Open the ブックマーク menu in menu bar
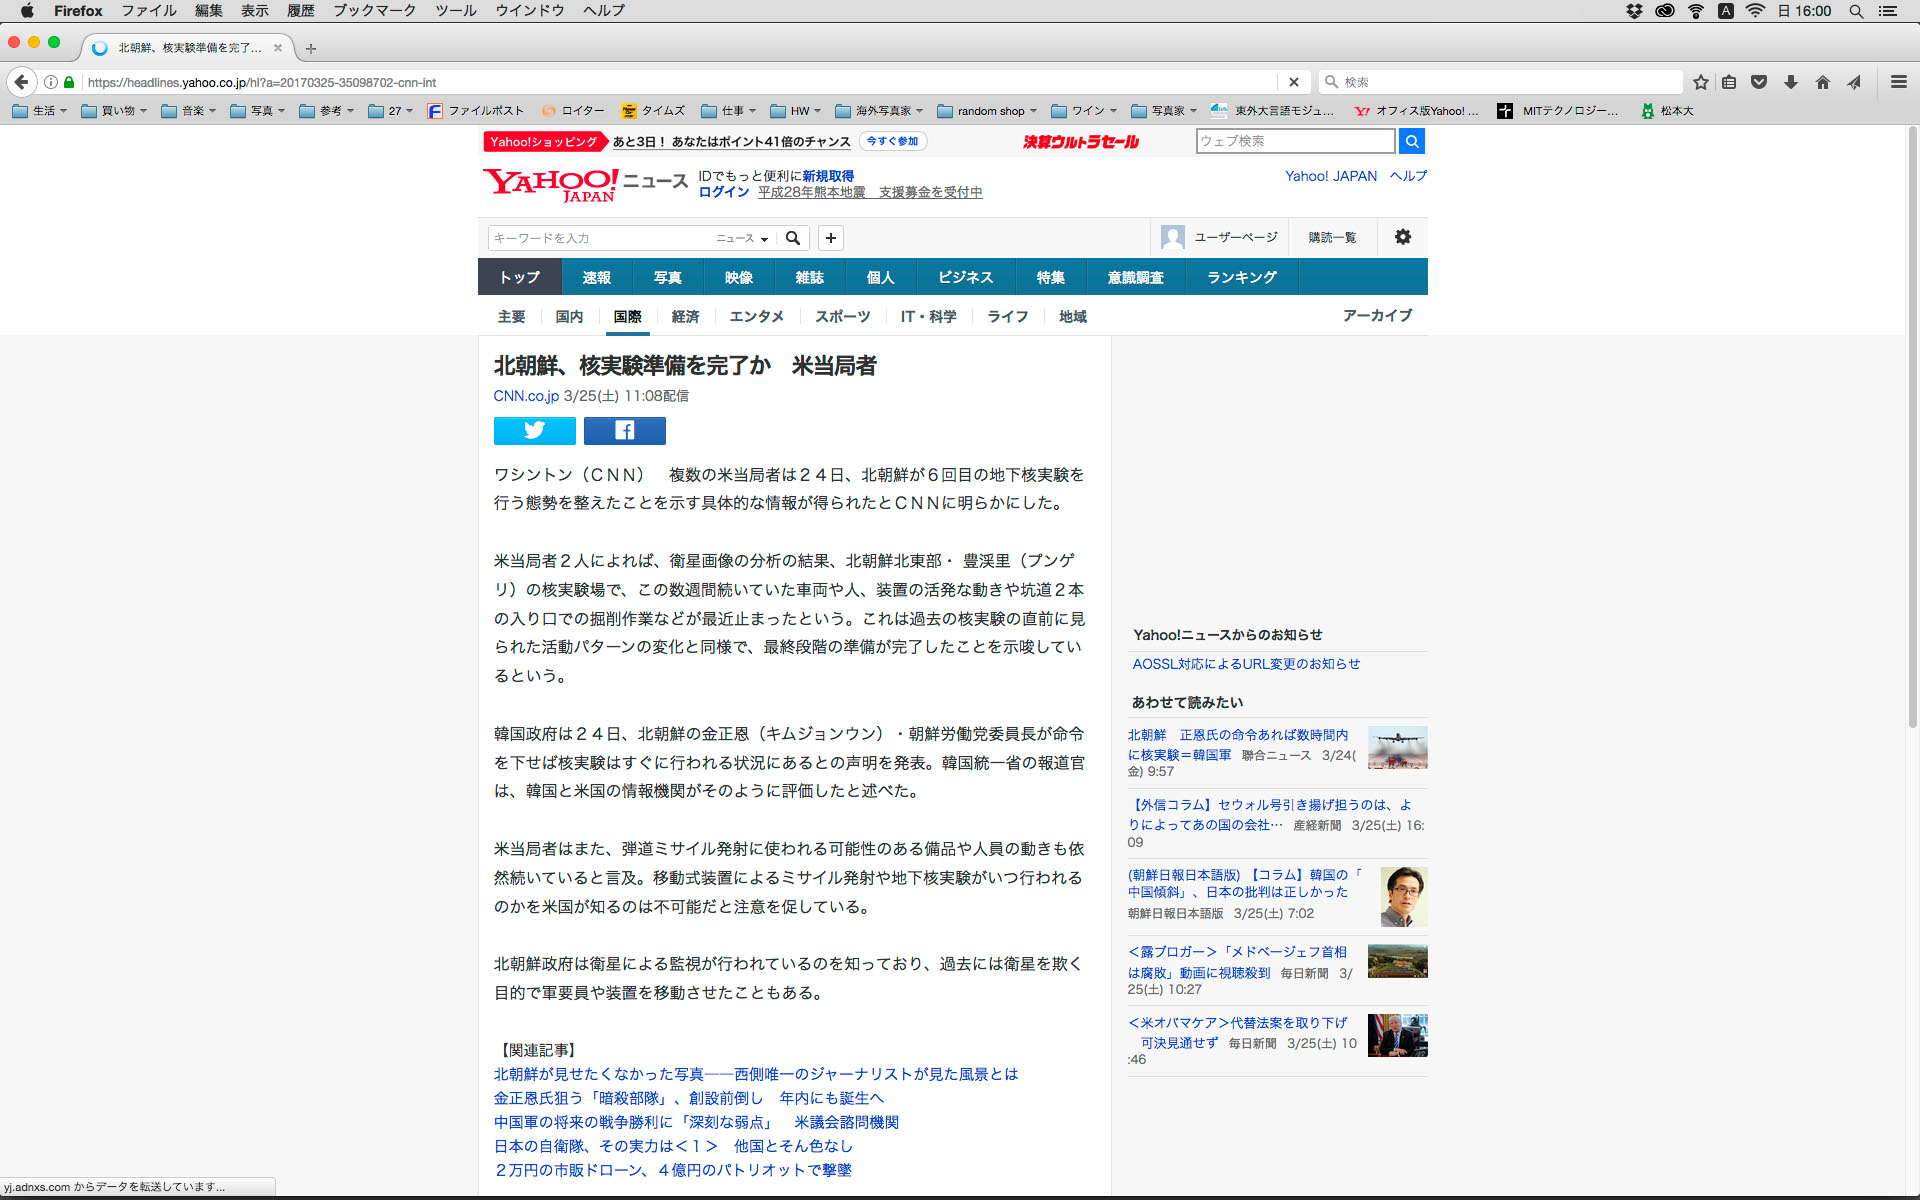The height and width of the screenshot is (1200, 1920). (x=374, y=11)
